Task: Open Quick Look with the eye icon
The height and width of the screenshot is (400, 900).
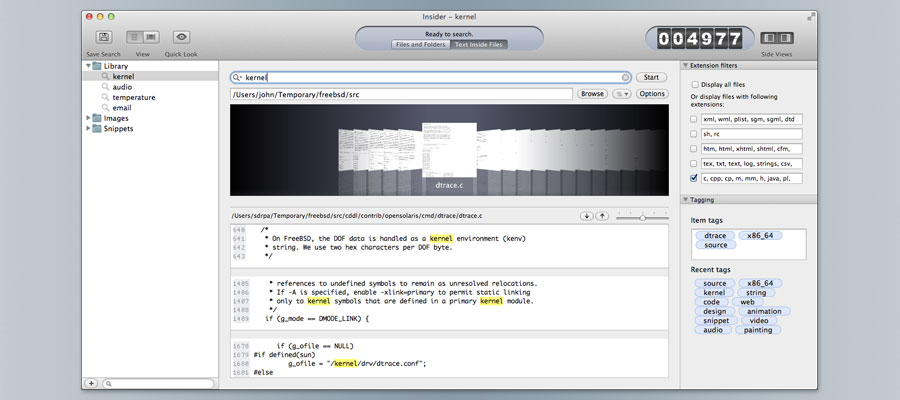Action: coord(181,37)
